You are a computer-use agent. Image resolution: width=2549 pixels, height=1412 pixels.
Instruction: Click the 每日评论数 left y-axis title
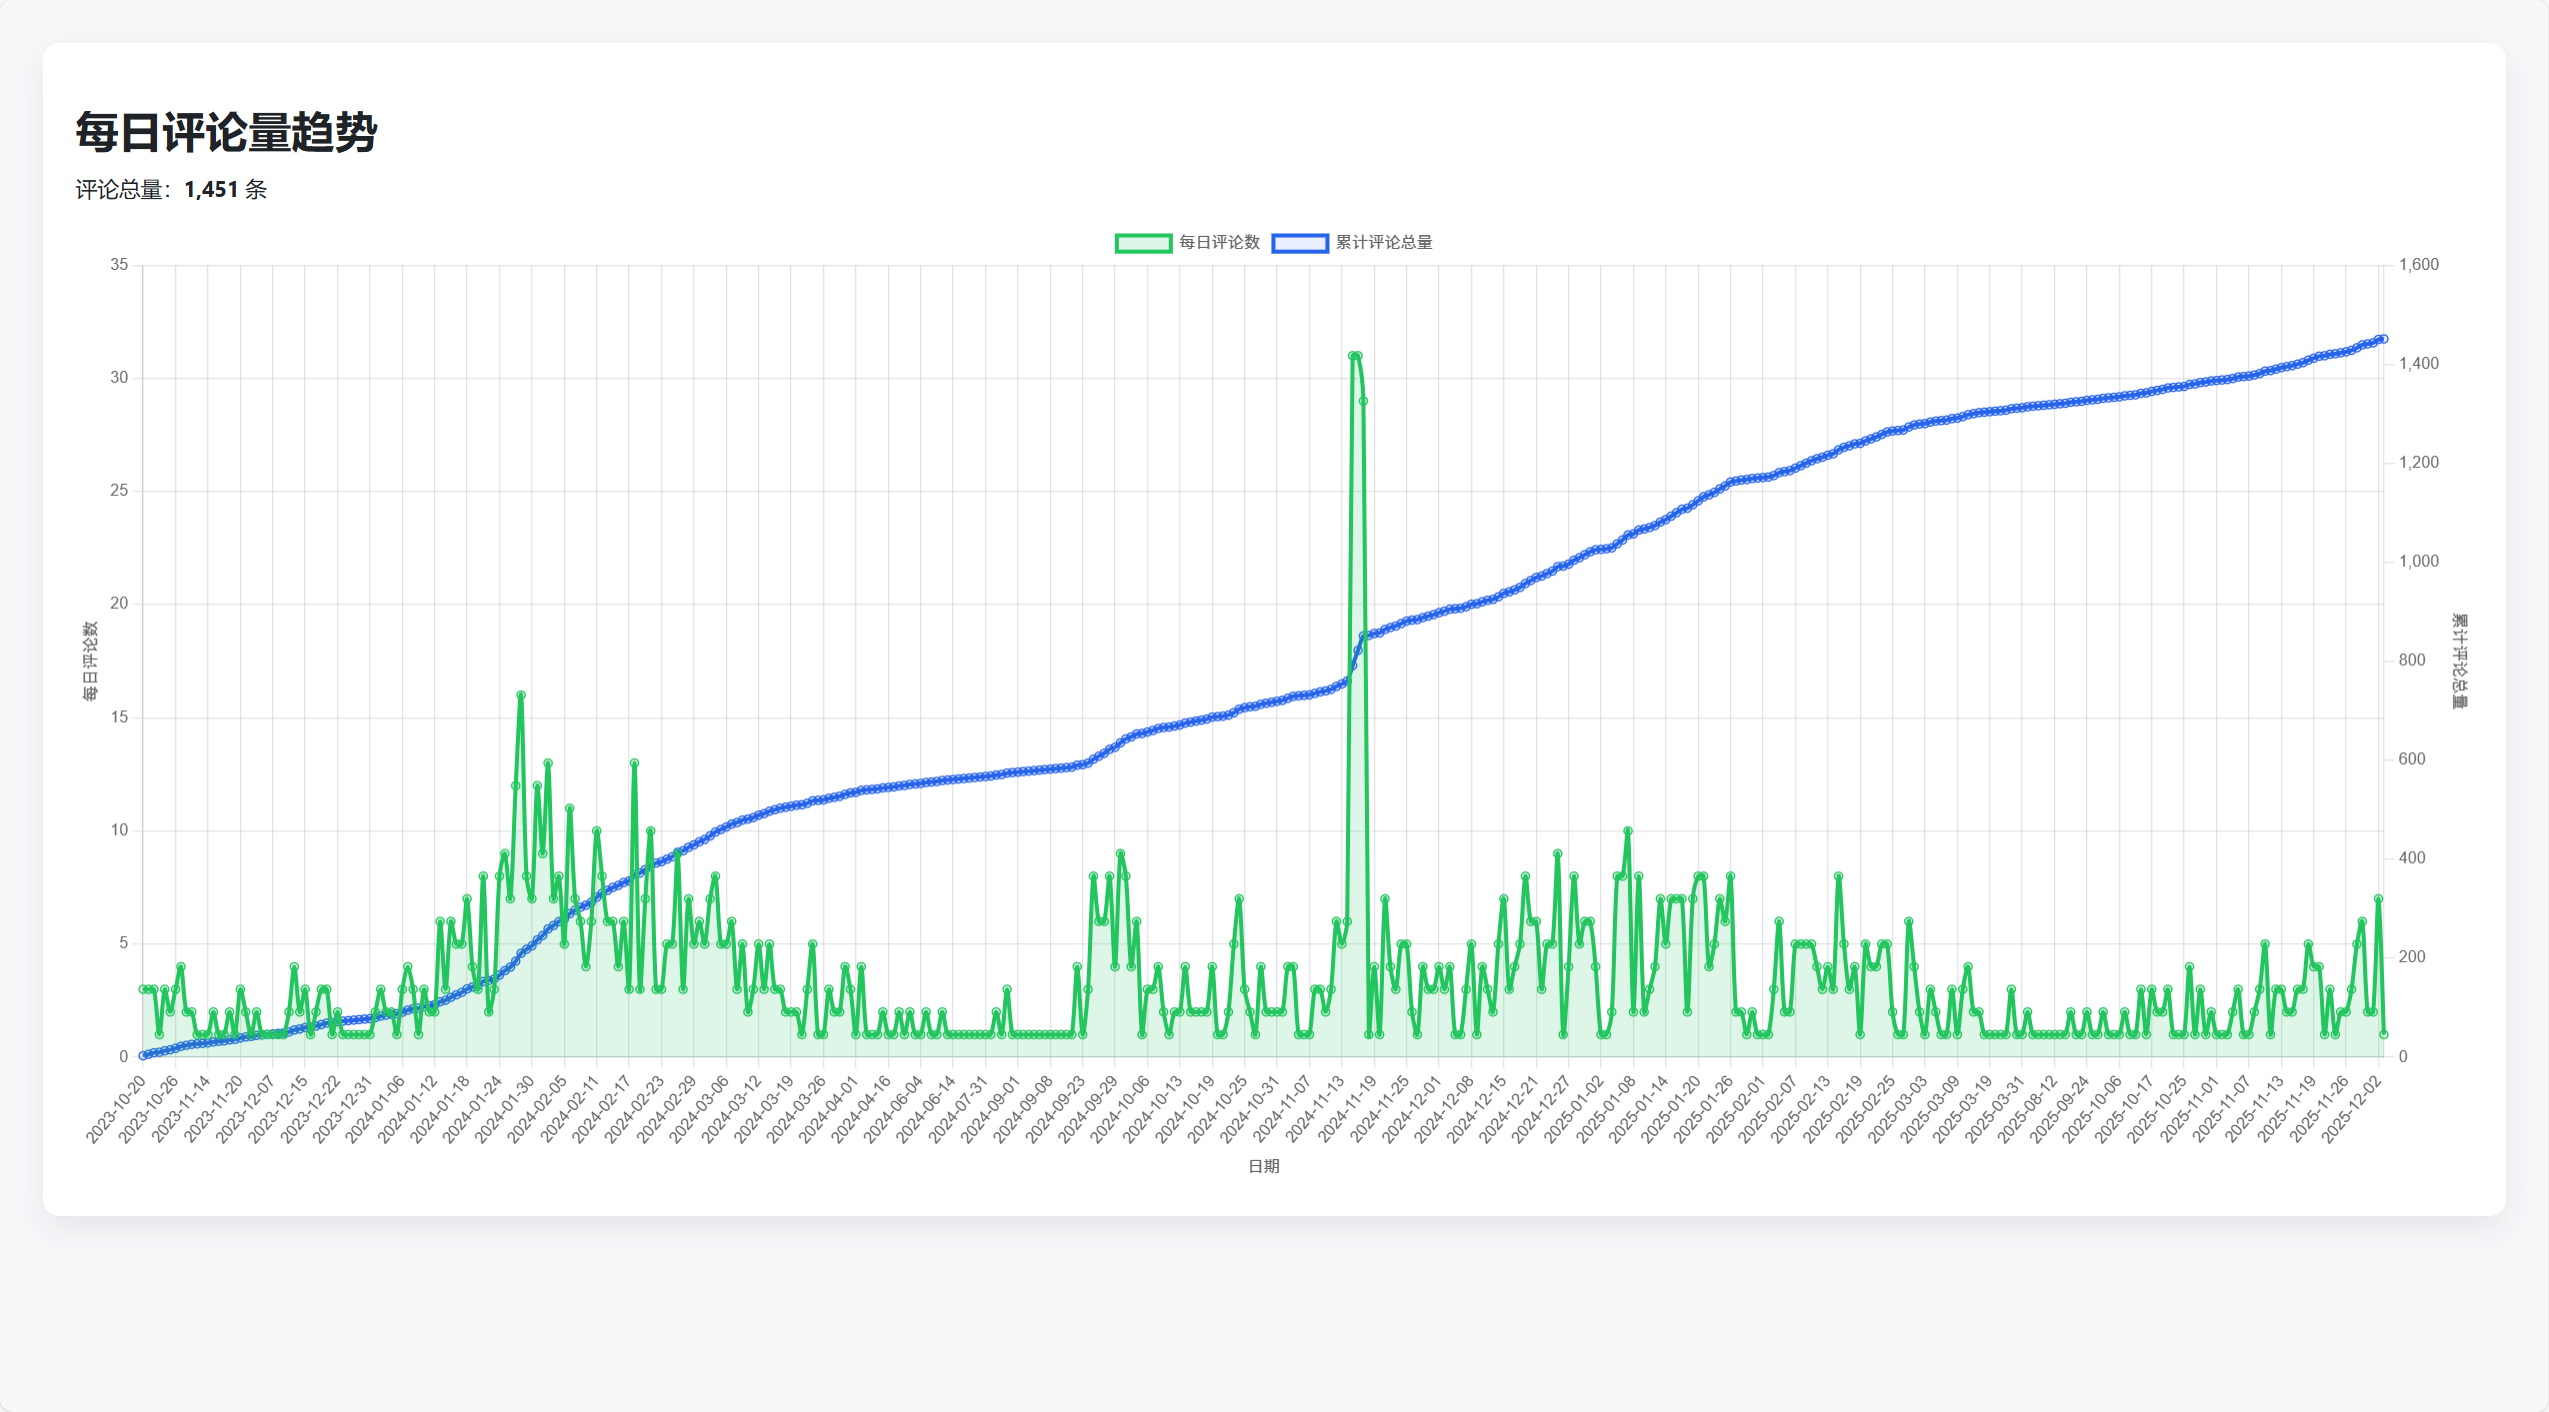pyautogui.click(x=90, y=661)
